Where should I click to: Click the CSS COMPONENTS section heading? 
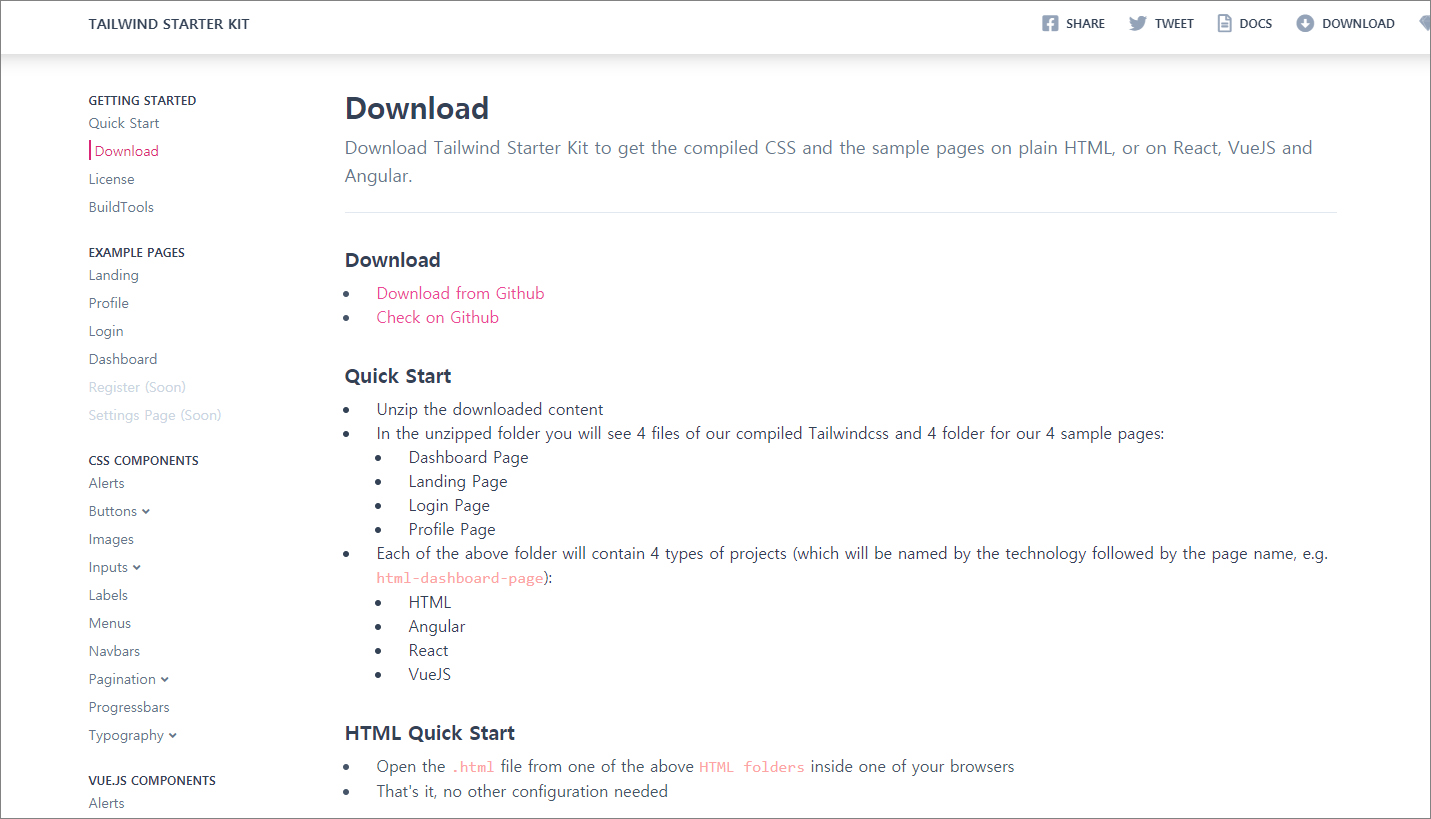pos(143,460)
